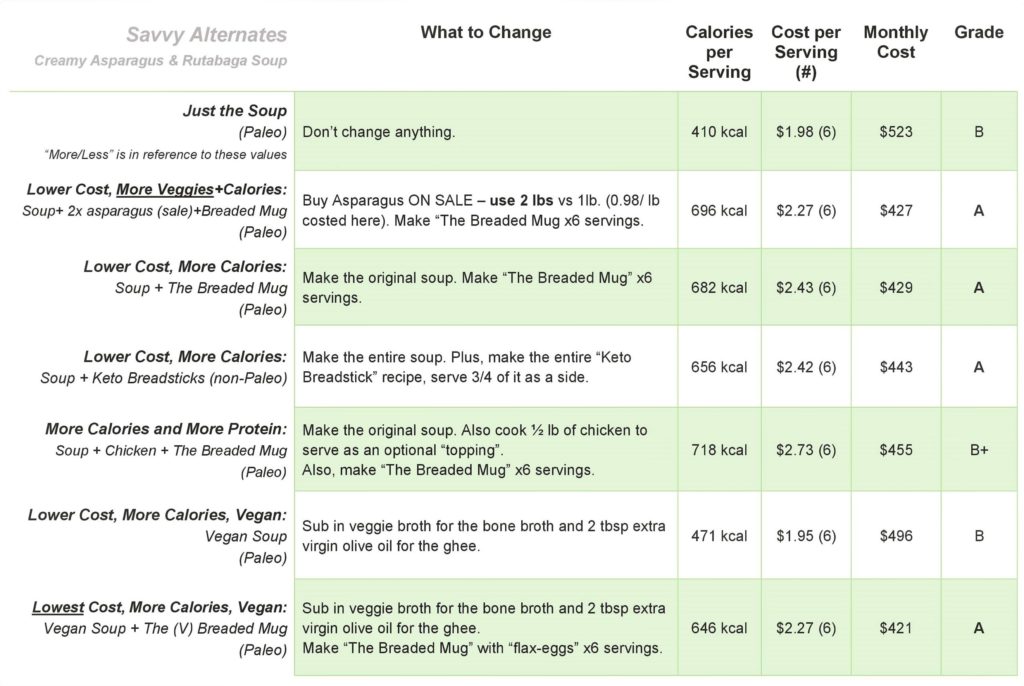This screenshot has height=686, width=1024.
Task: Select the "More Calories and More Protein" row label
Action: (166, 429)
